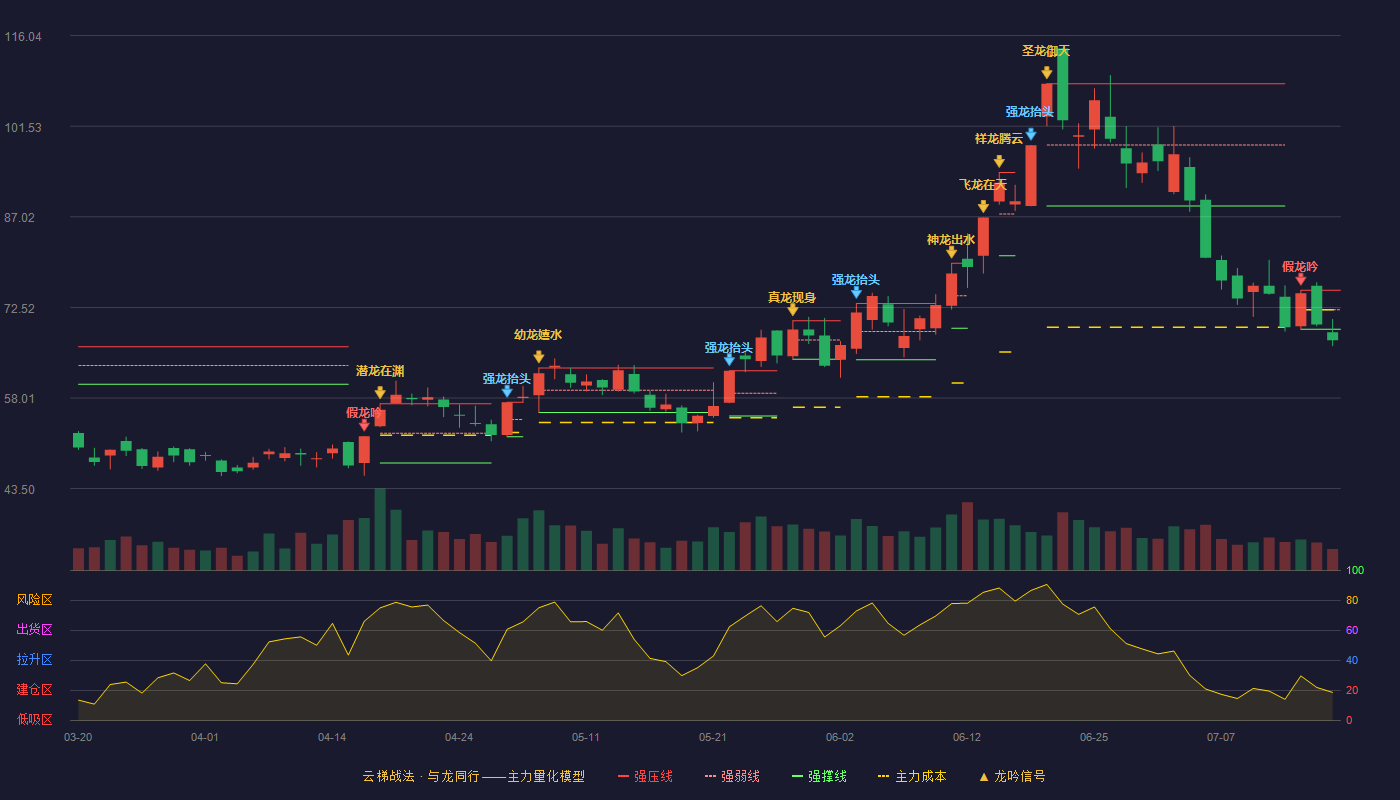Image resolution: width=1400 pixels, height=800 pixels.
Task: Toggle the 强压线 legend series
Action: coord(645,776)
